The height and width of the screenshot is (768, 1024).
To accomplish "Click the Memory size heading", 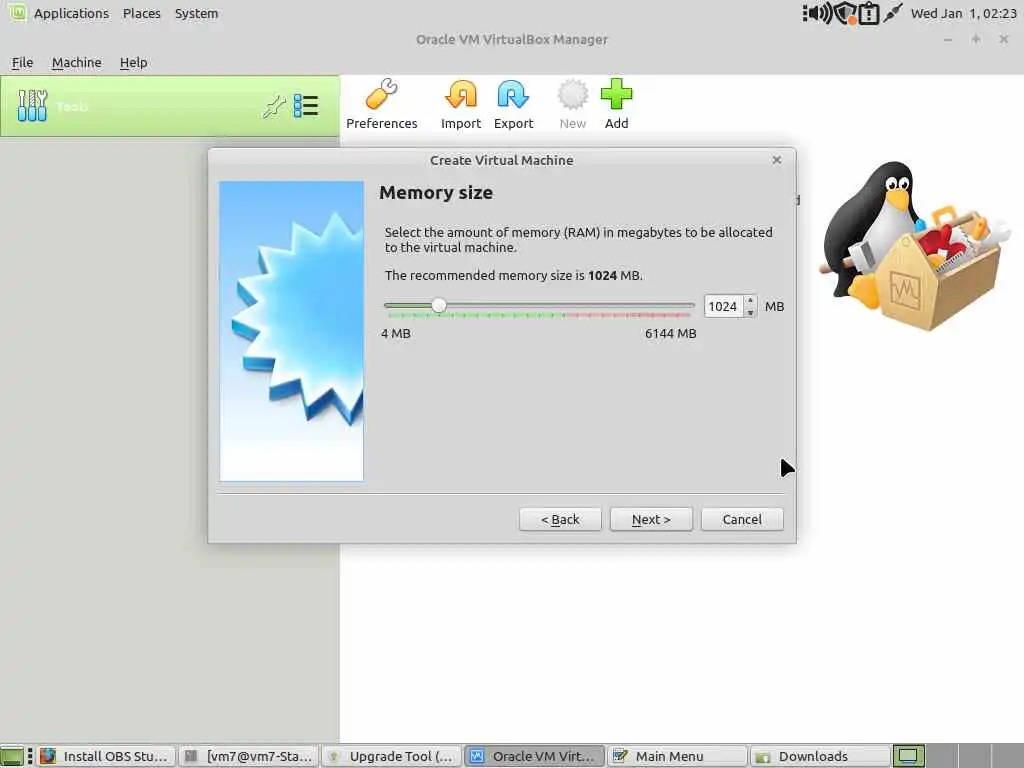I will point(436,193).
